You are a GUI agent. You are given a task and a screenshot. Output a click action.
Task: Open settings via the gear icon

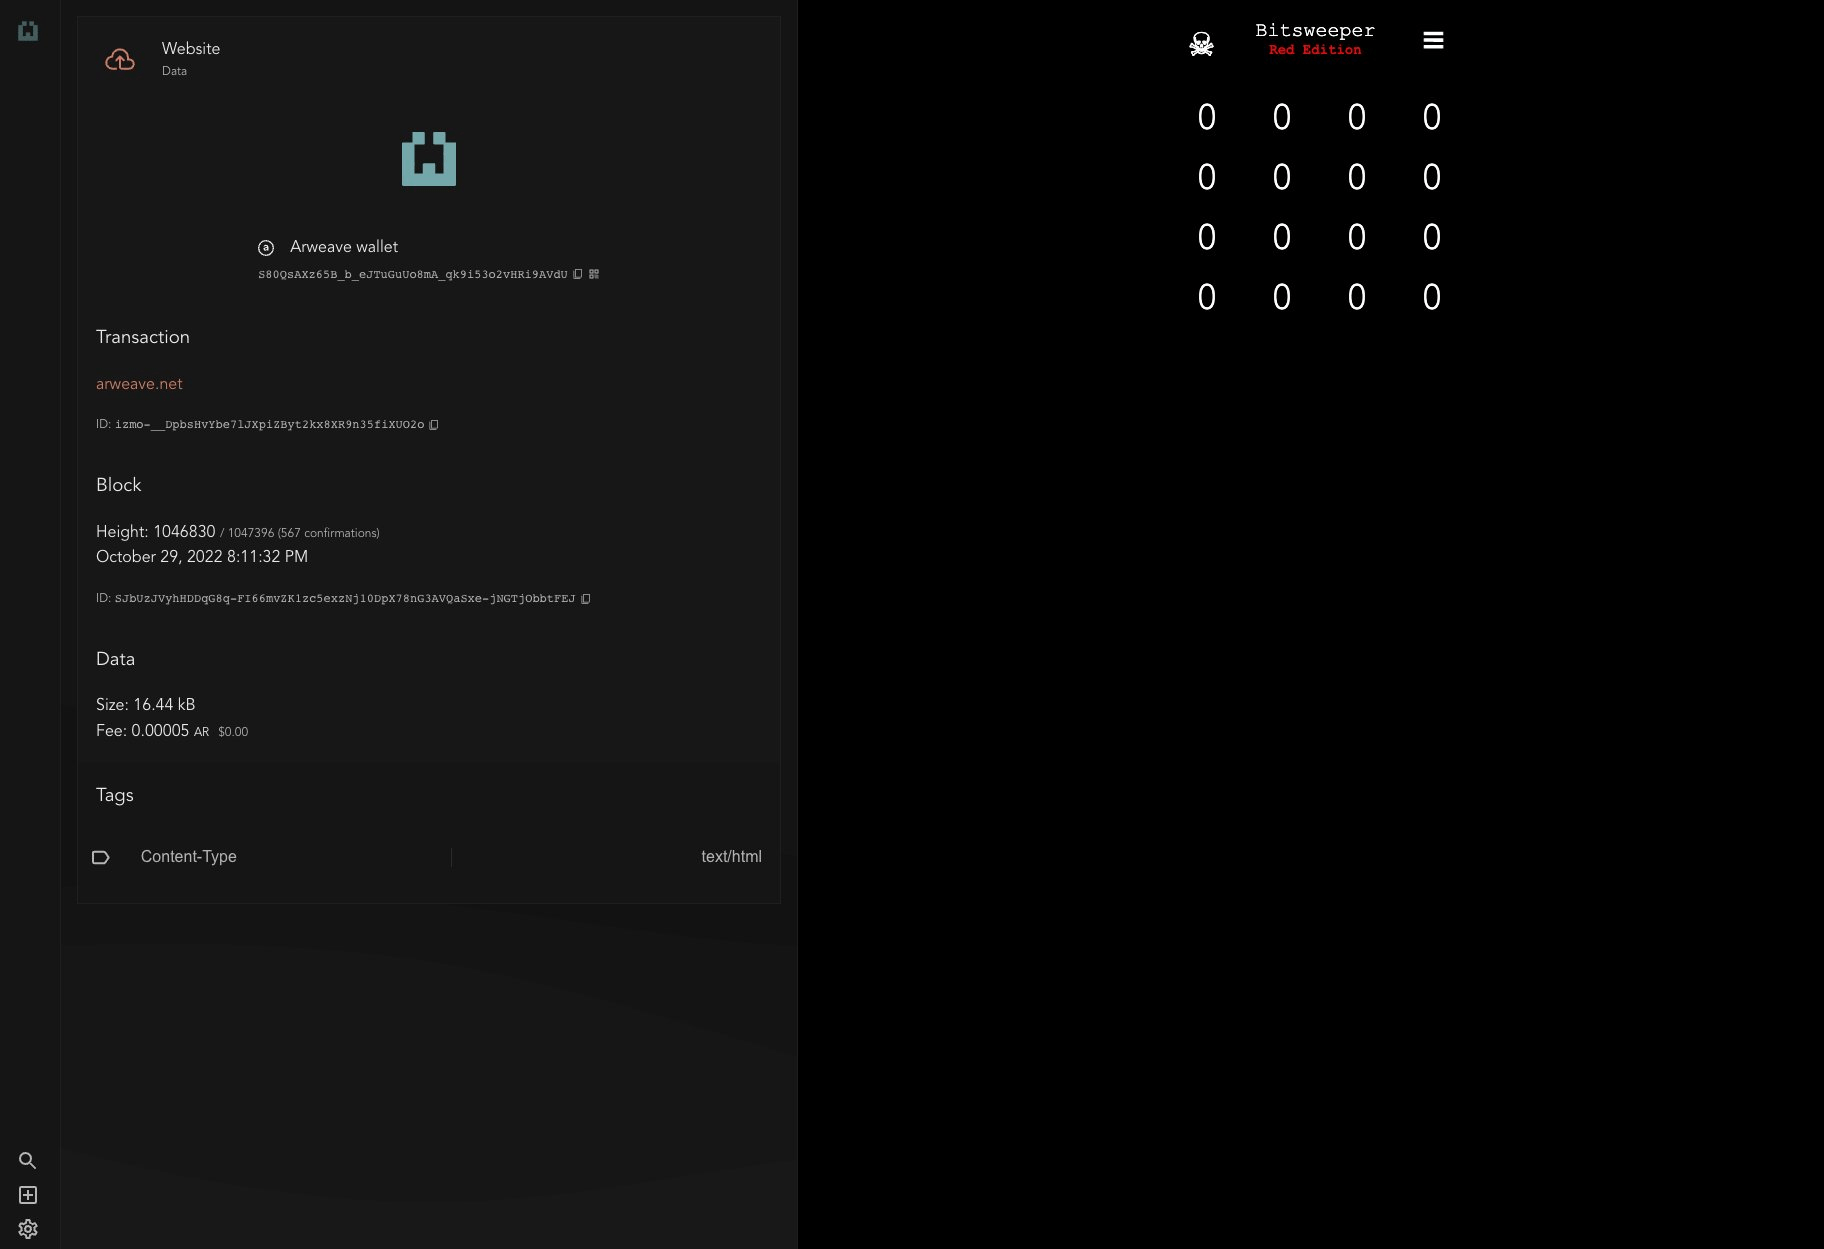click(x=28, y=1229)
